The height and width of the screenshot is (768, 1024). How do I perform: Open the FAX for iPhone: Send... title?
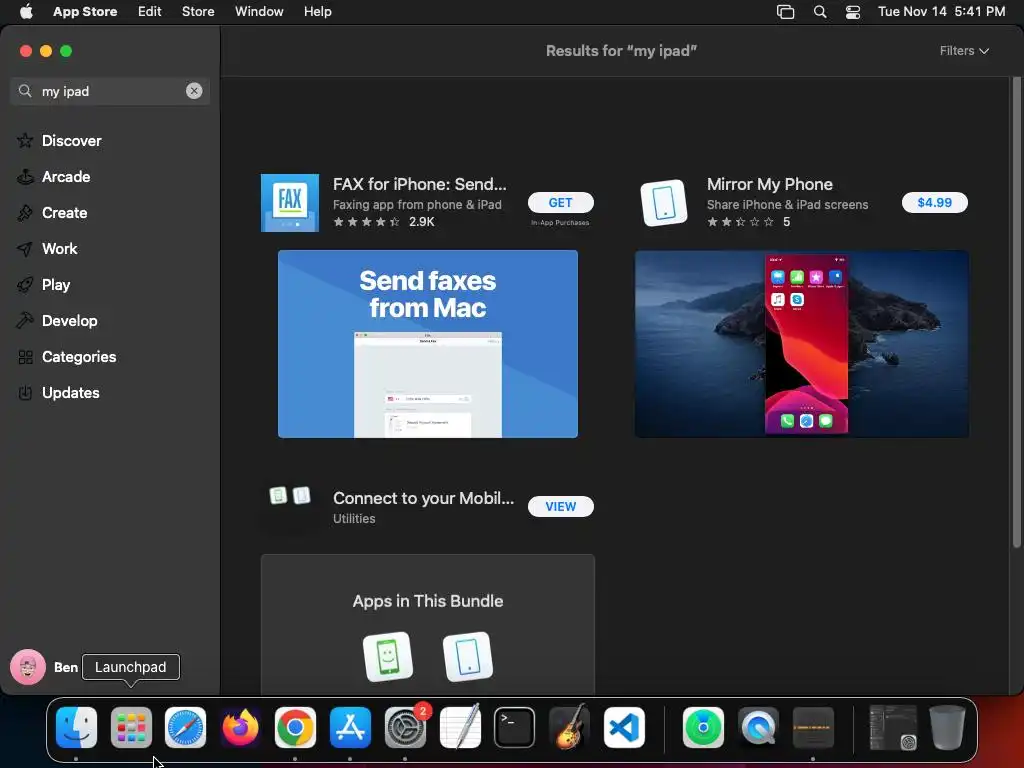419,184
